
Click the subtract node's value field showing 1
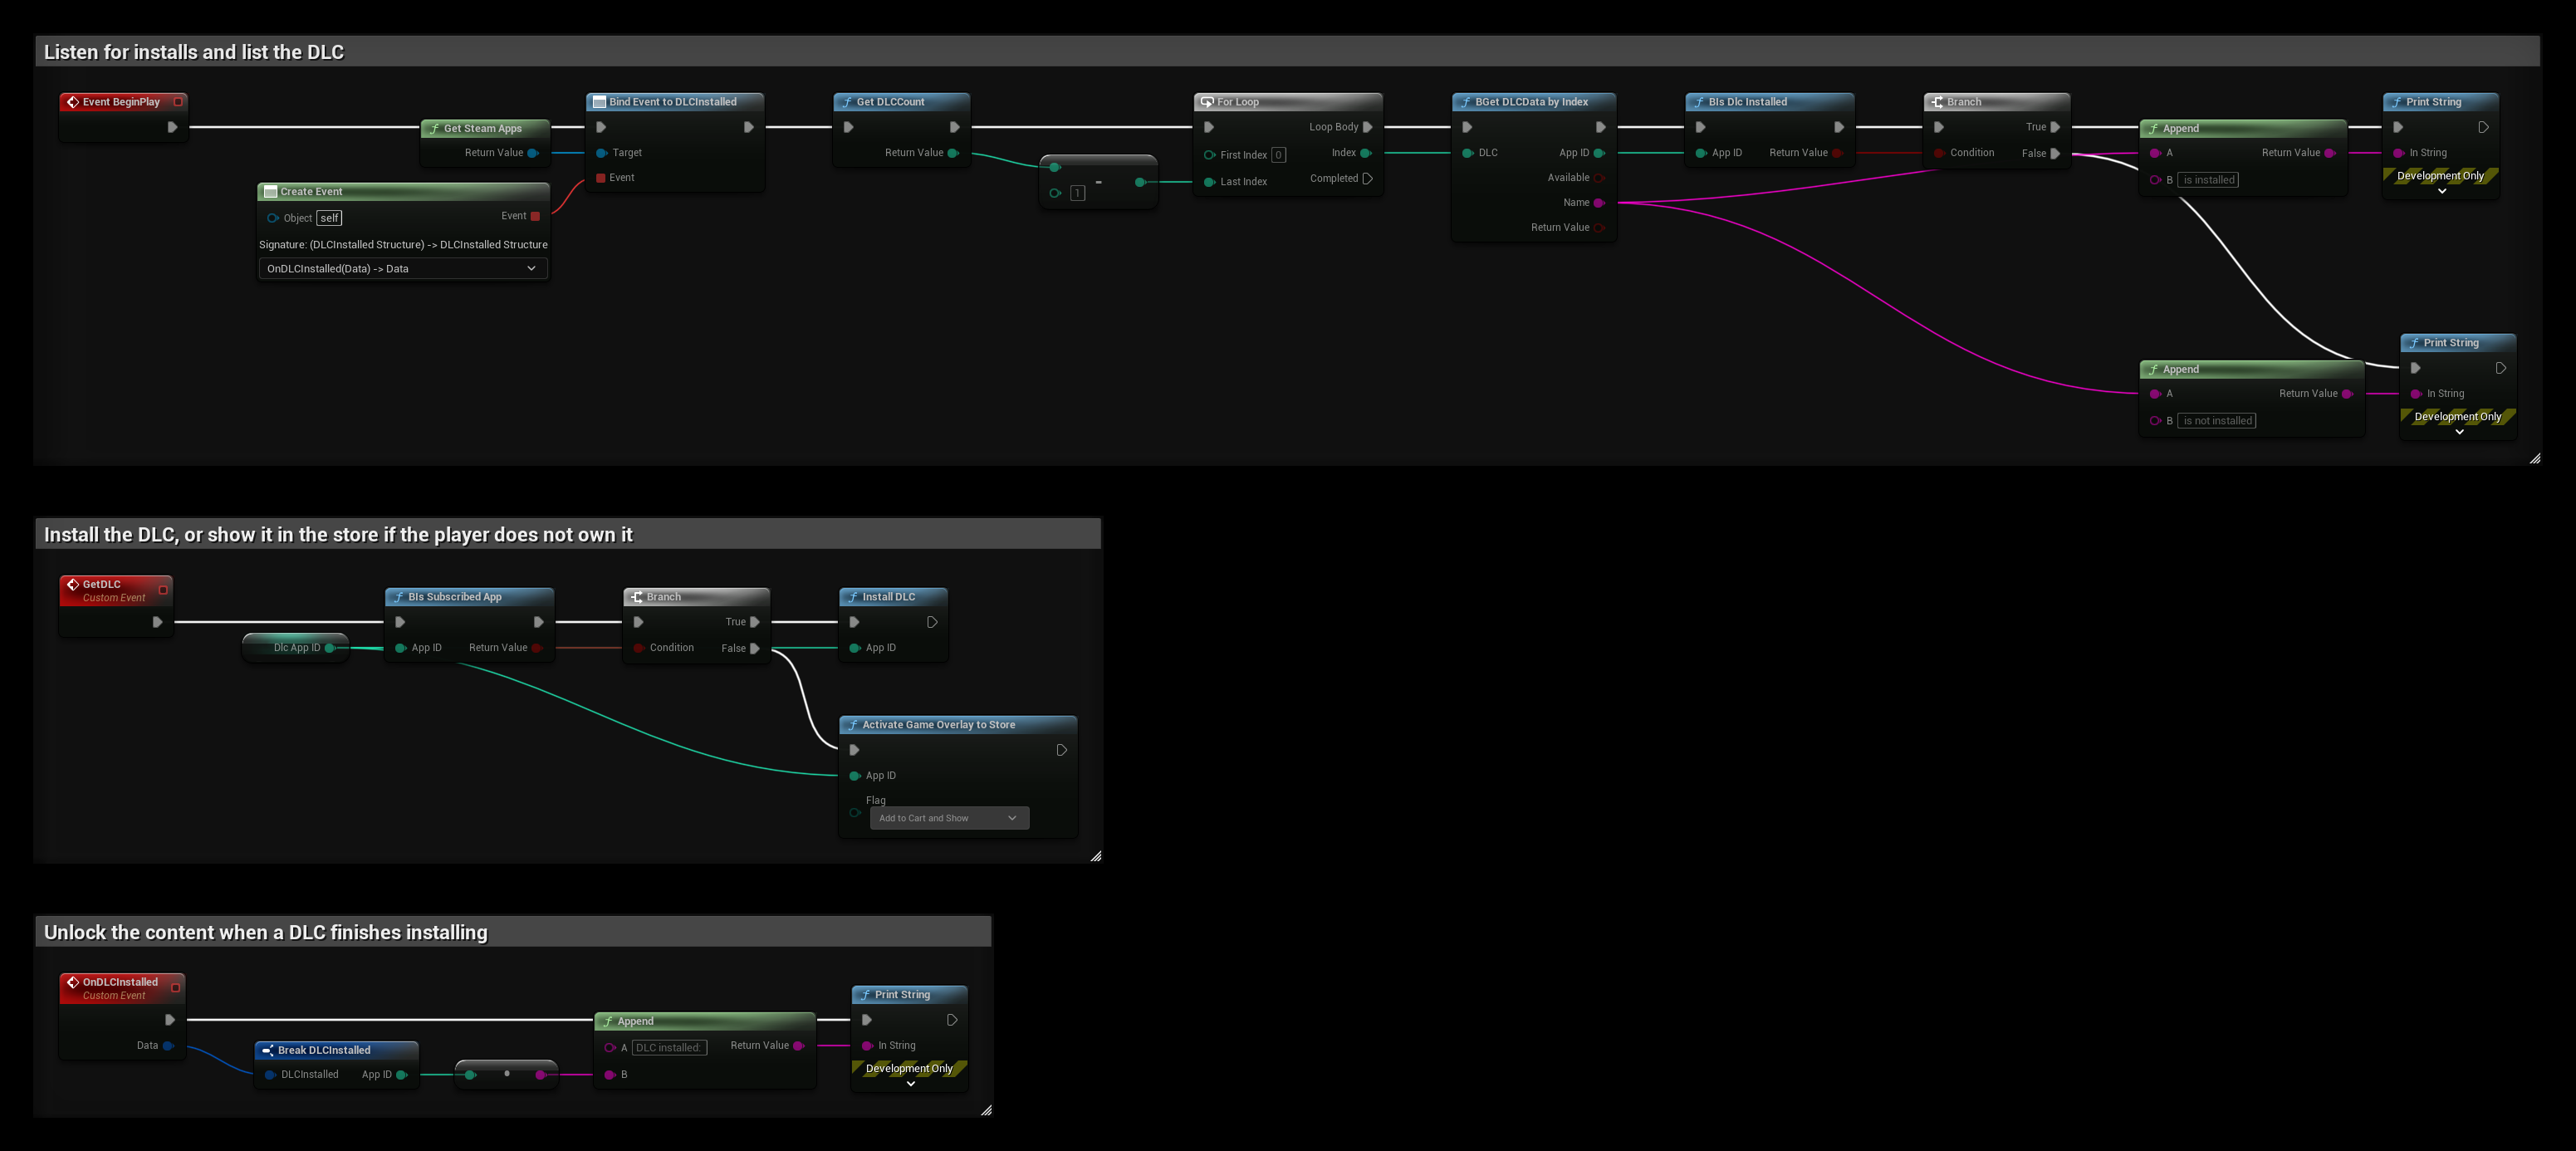(x=1077, y=193)
